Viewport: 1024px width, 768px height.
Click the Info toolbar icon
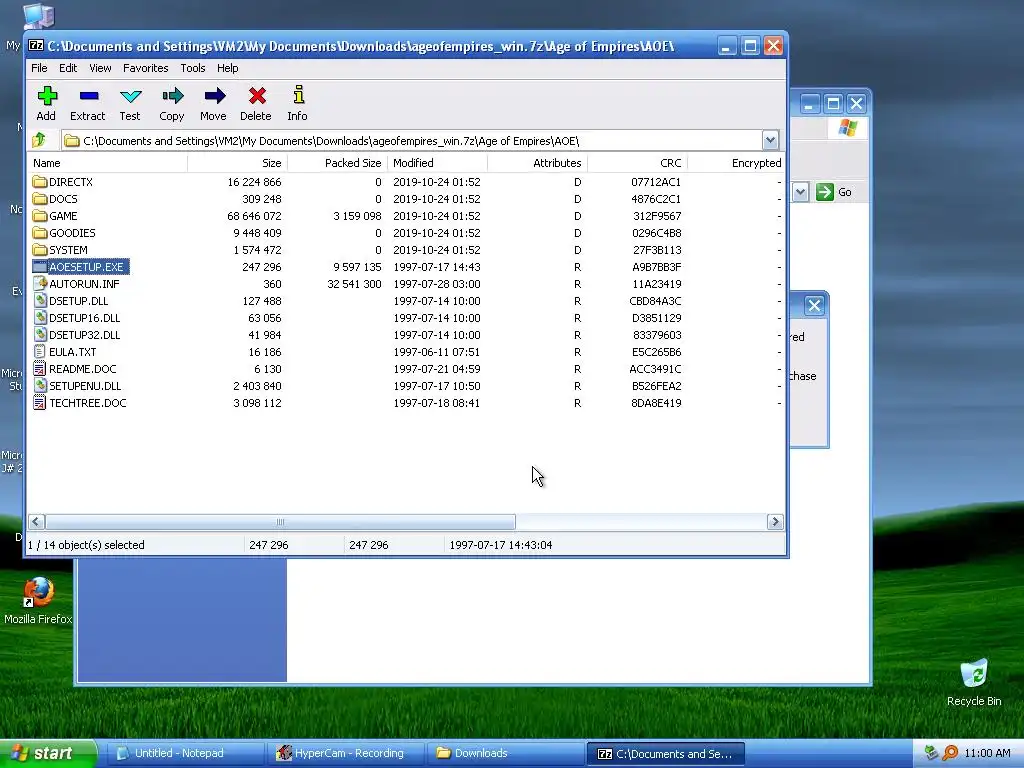298,95
